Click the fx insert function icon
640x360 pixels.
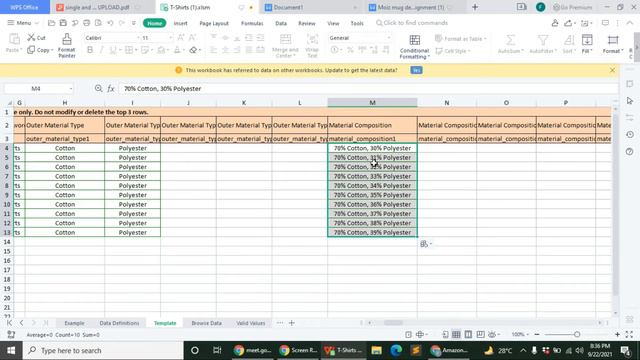[111, 89]
